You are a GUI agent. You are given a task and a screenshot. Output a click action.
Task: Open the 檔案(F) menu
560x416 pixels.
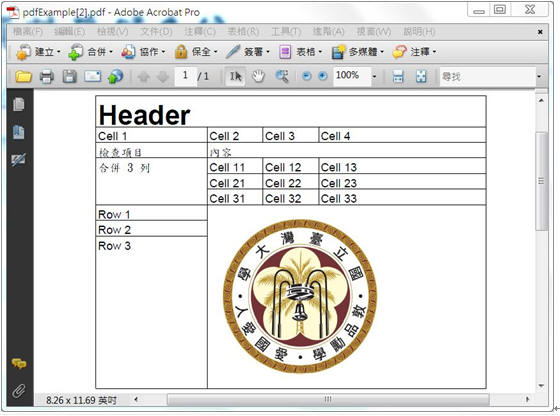click(28, 32)
